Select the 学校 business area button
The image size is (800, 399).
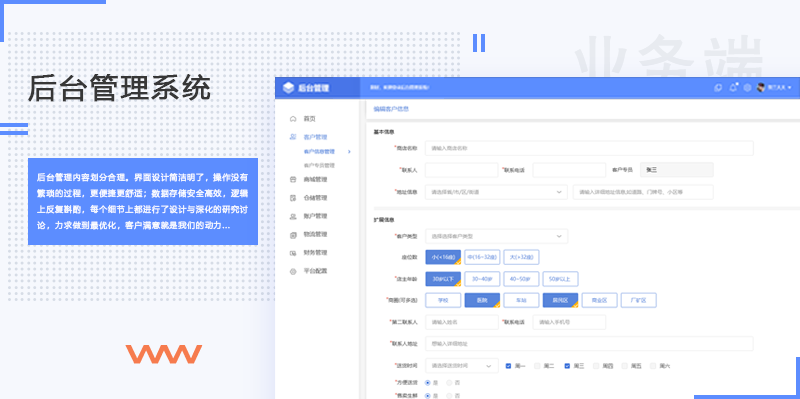(x=443, y=301)
